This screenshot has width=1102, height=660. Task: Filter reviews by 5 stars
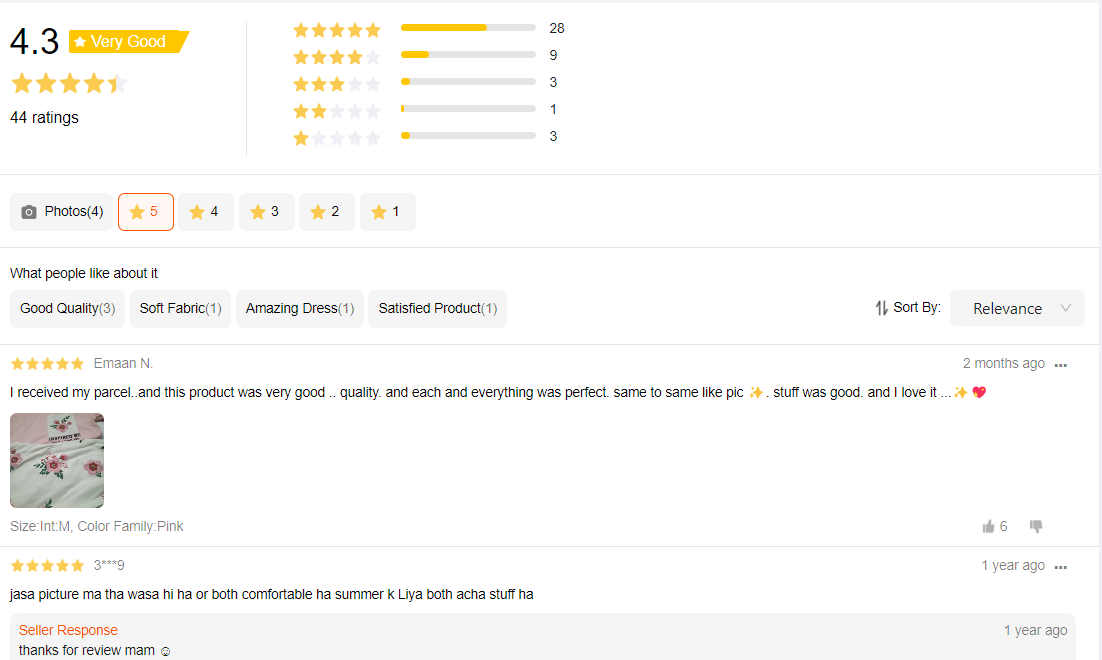pyautogui.click(x=146, y=212)
